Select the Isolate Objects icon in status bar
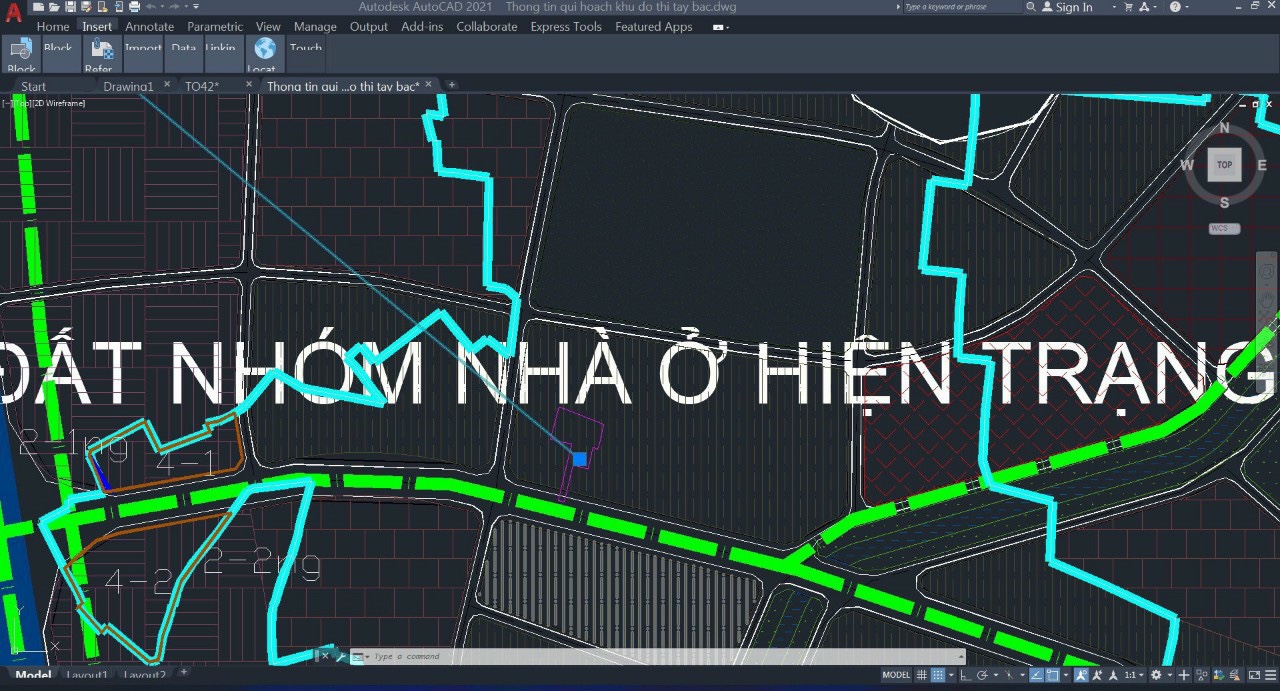1280x691 pixels. [1202, 674]
